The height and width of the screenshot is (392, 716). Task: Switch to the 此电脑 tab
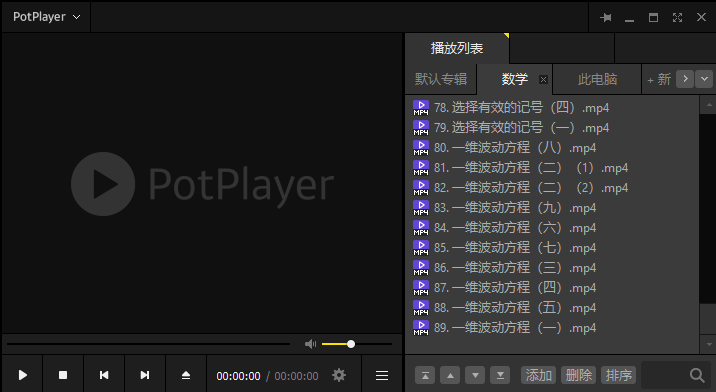[597, 79]
